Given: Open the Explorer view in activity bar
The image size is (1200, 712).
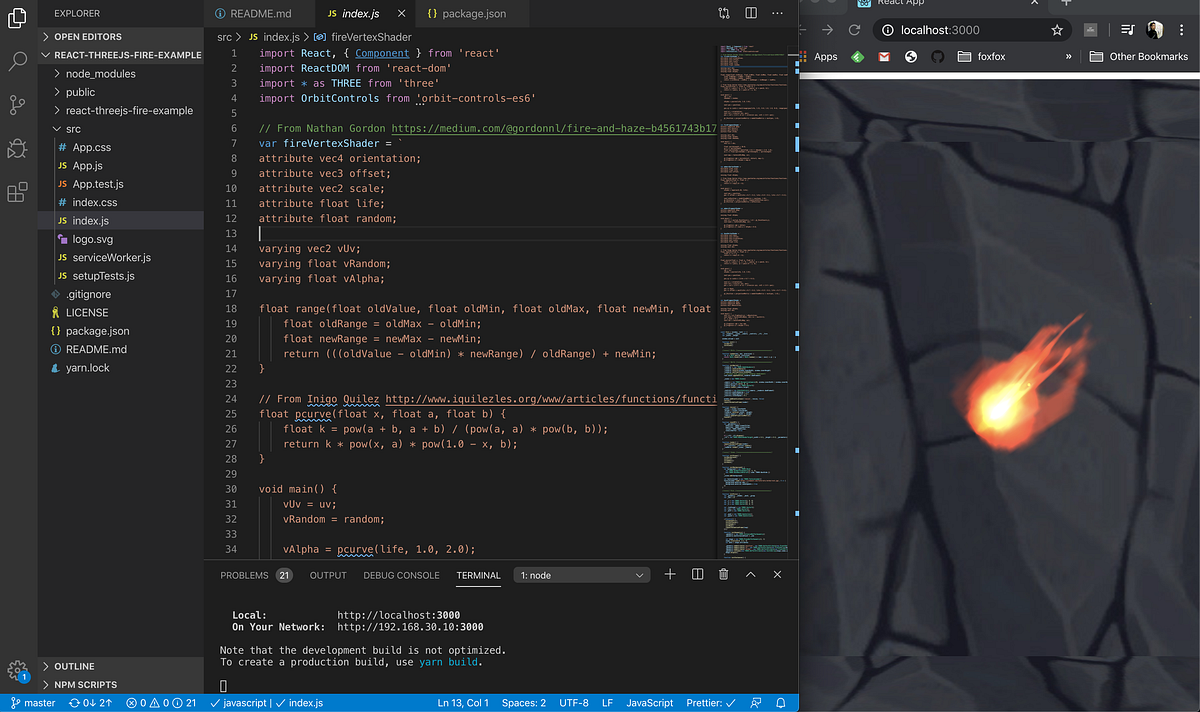Looking at the screenshot, I should coord(17,17).
